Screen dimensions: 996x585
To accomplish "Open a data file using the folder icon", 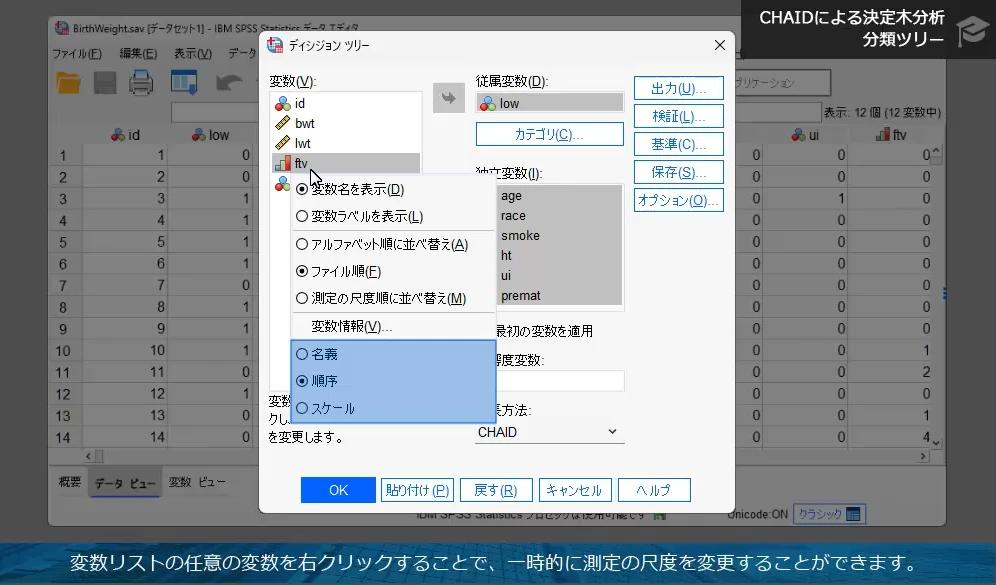I will 67,83.
